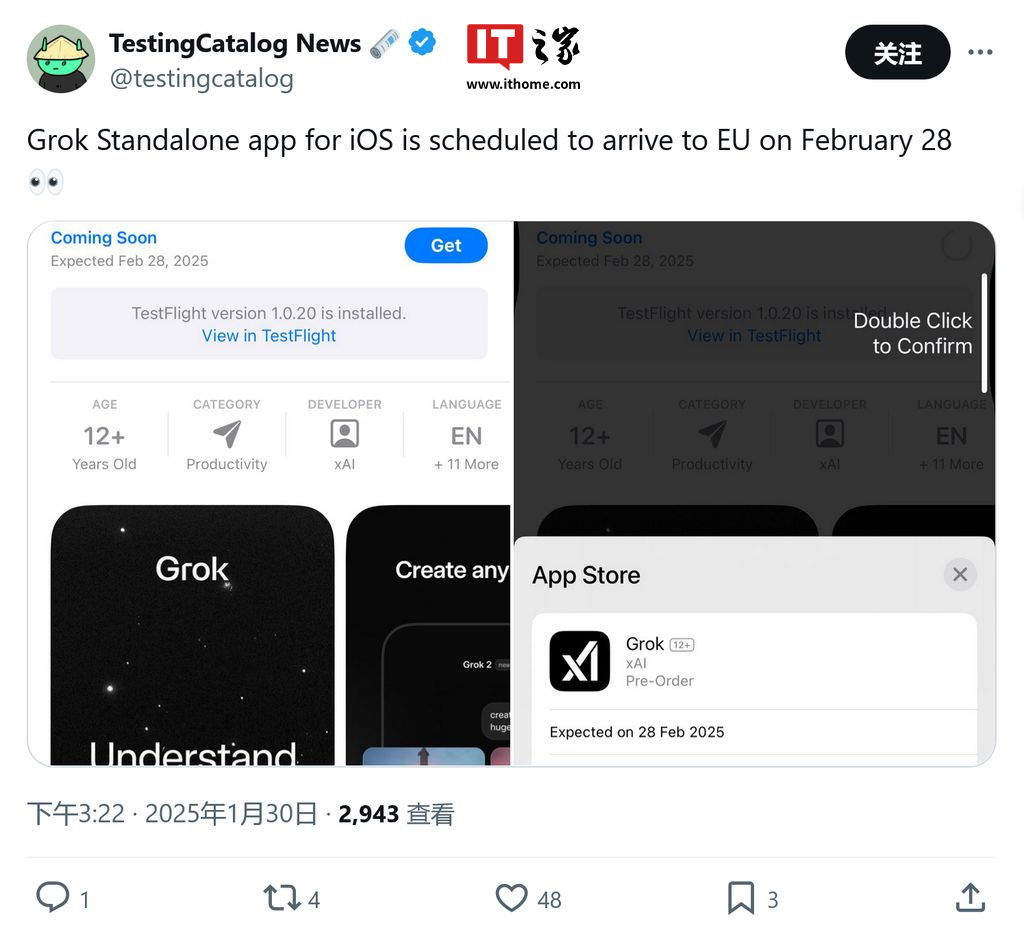
Task: Click the tweet timestamp 下午3:22
Action: click(x=76, y=814)
